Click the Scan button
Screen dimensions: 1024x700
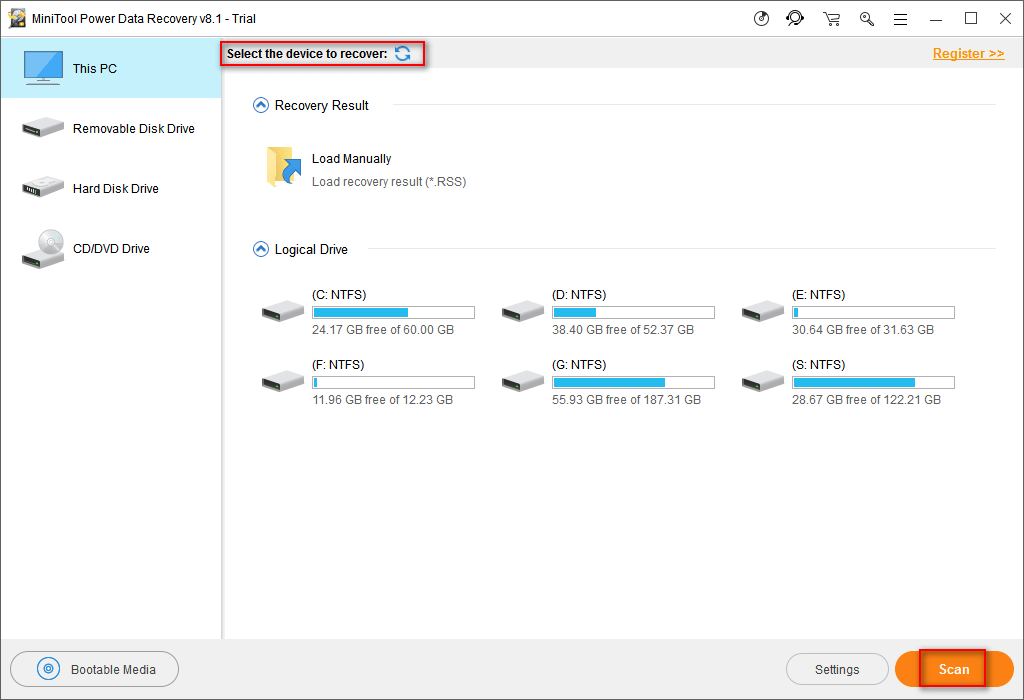(954, 669)
